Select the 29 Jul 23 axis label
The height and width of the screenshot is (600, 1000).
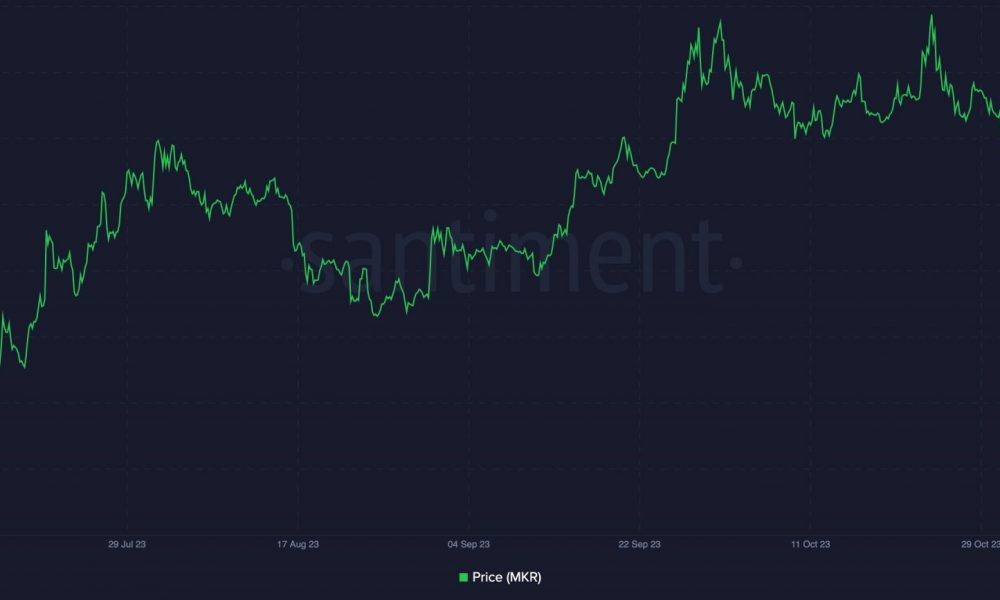(x=127, y=544)
